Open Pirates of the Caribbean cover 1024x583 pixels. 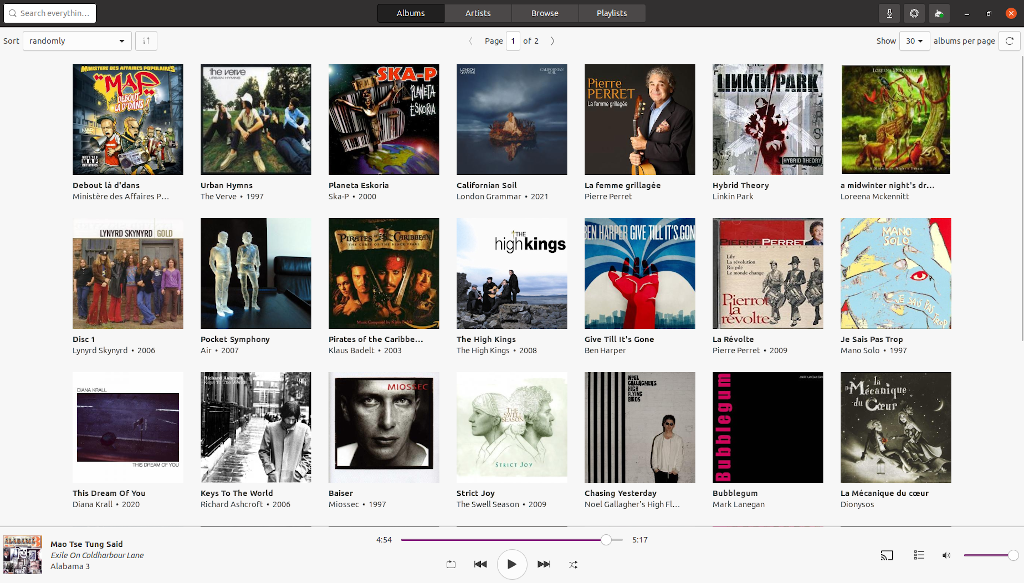384,274
